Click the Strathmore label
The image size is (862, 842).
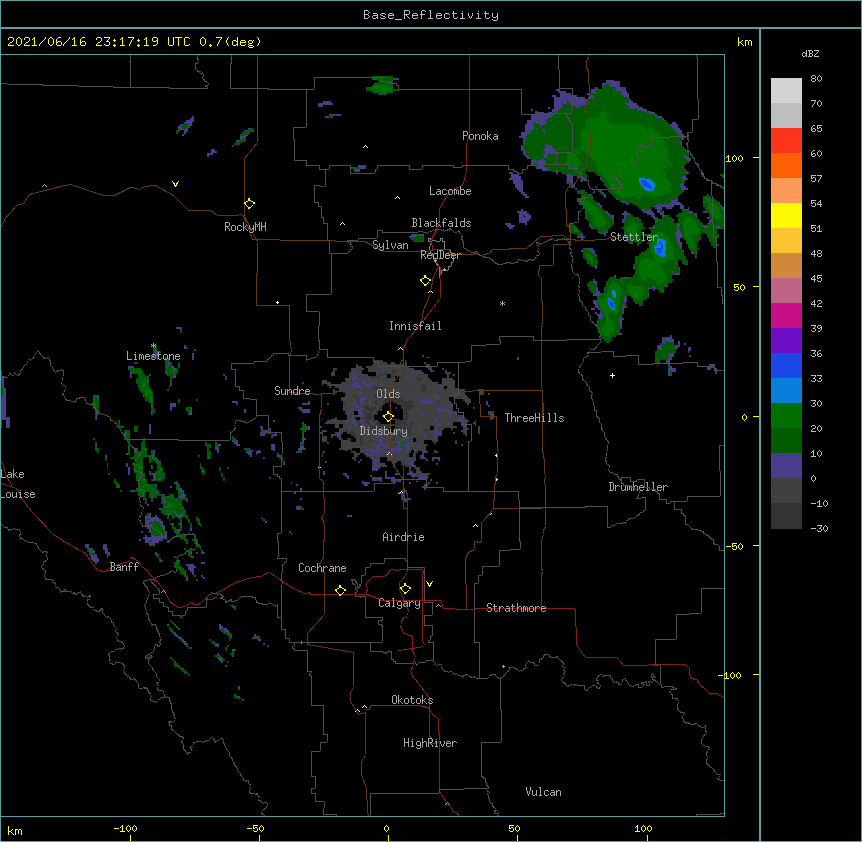pos(516,608)
